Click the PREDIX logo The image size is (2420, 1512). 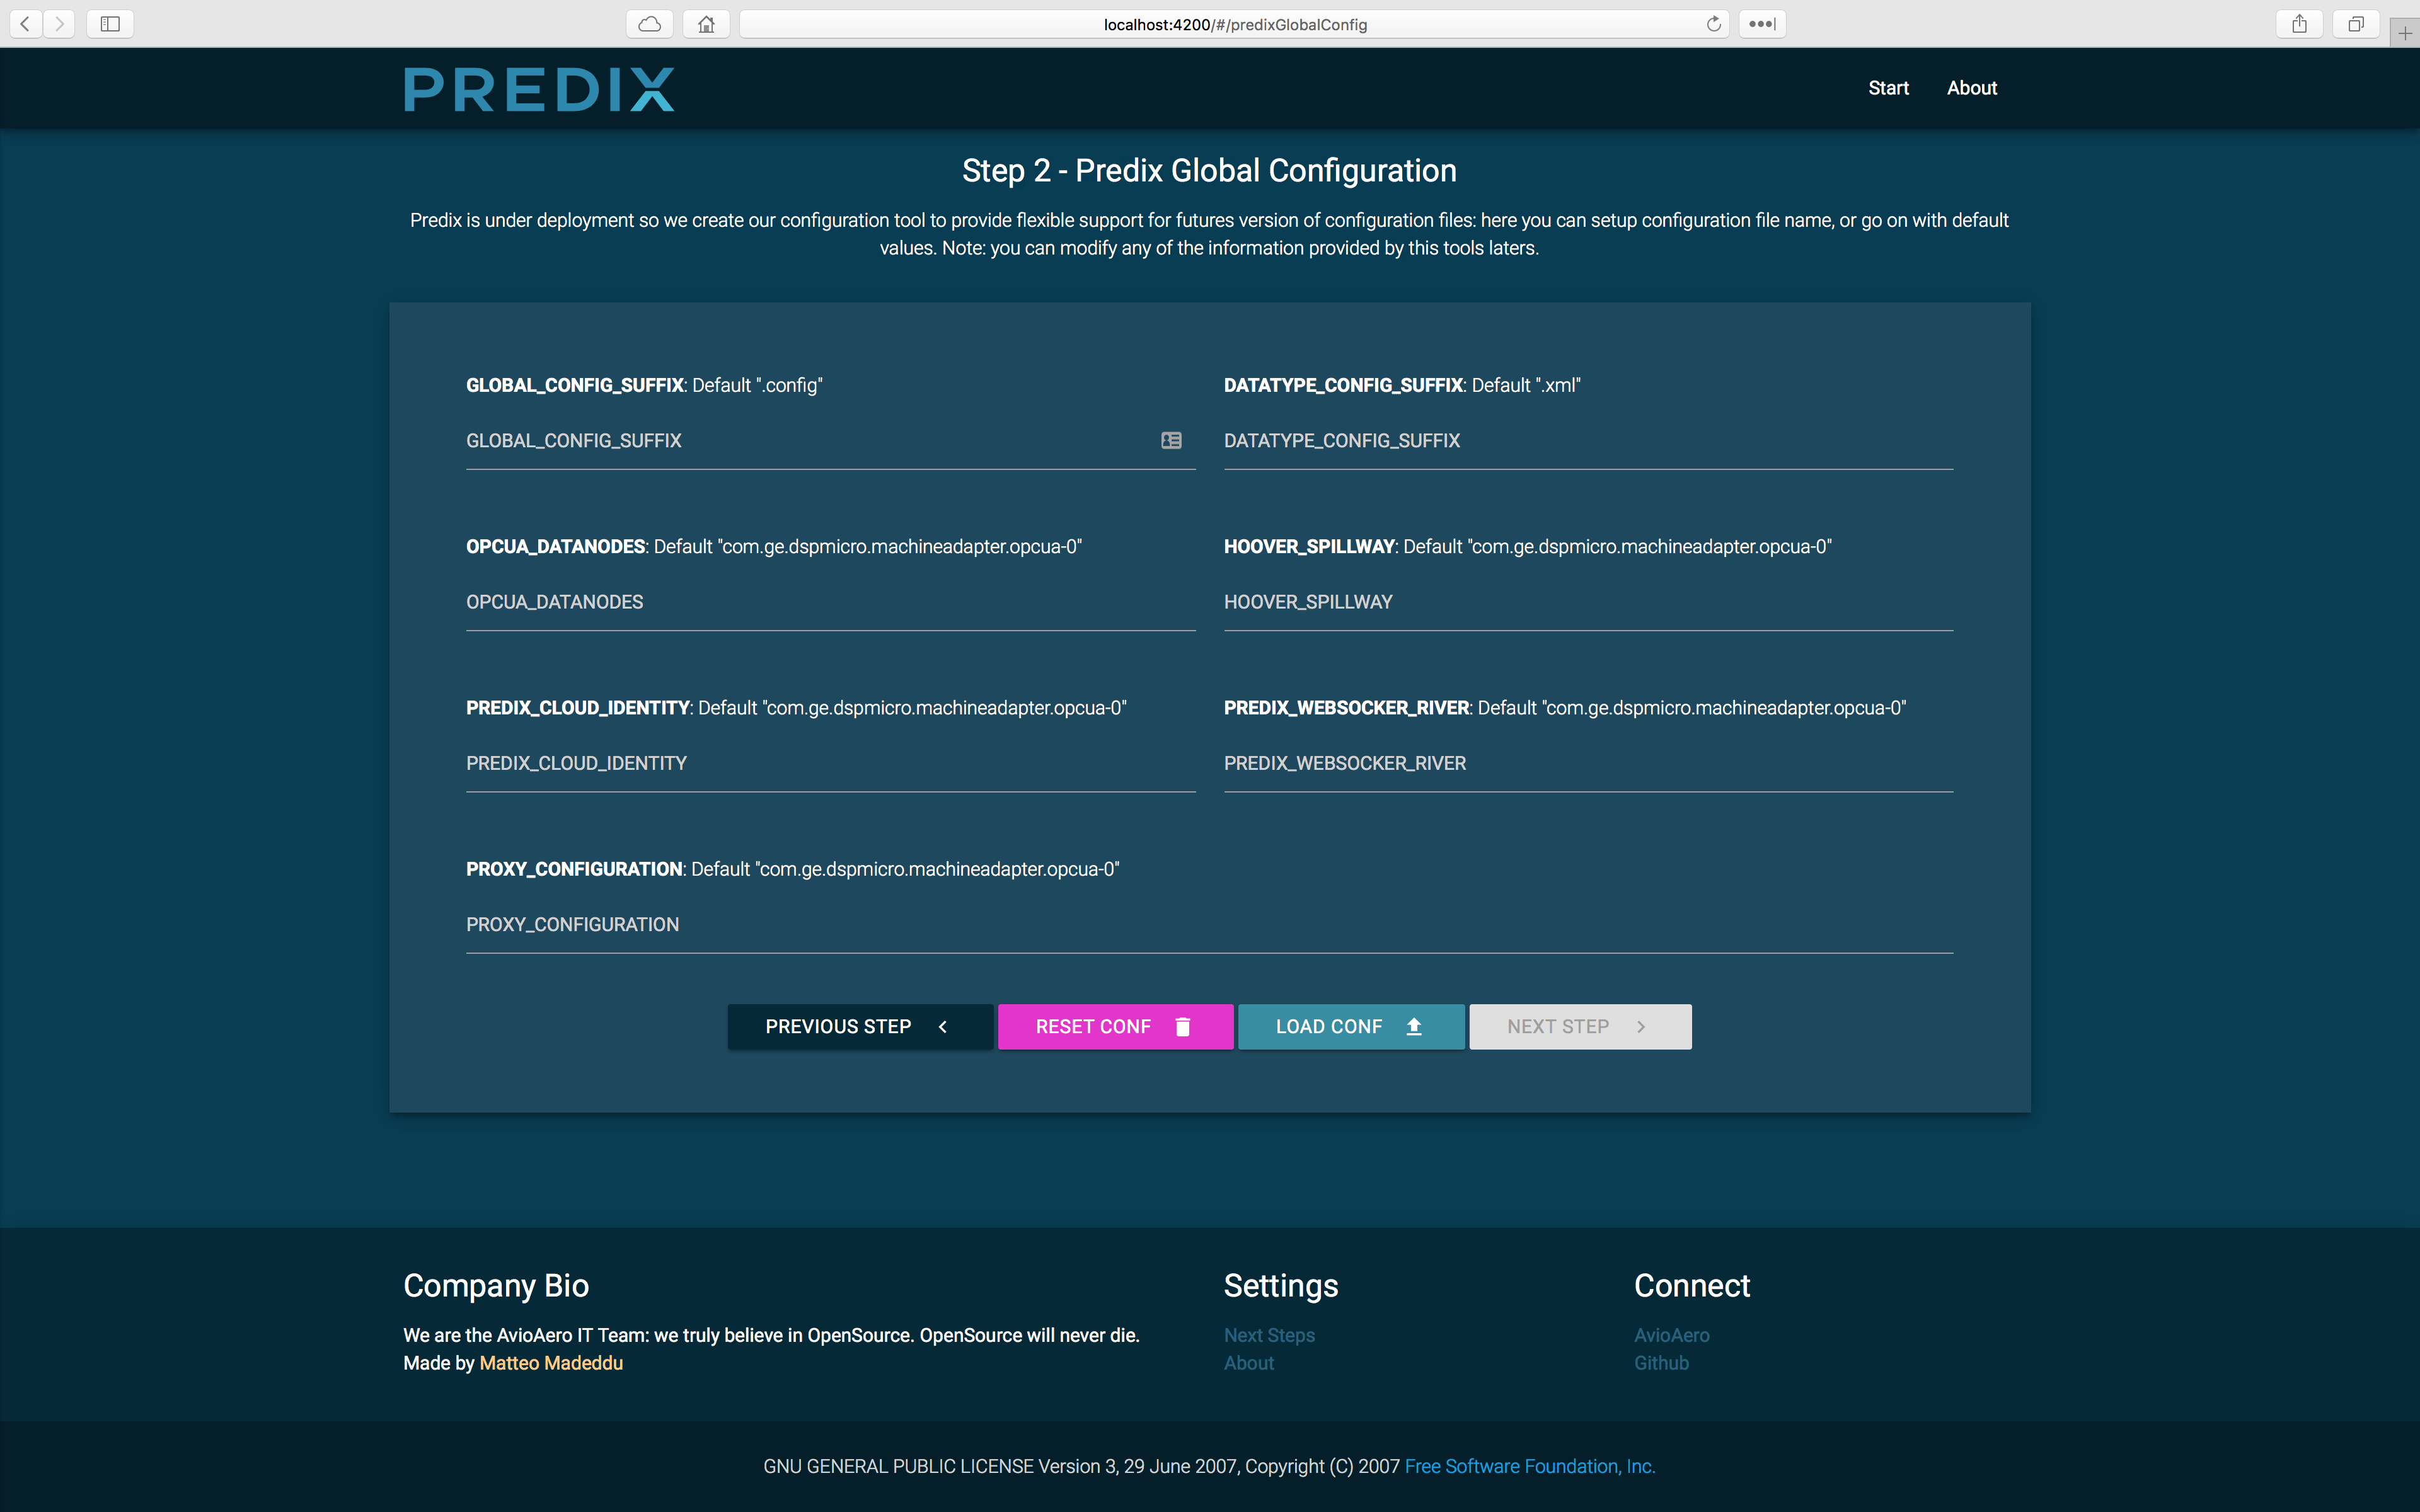coord(539,89)
